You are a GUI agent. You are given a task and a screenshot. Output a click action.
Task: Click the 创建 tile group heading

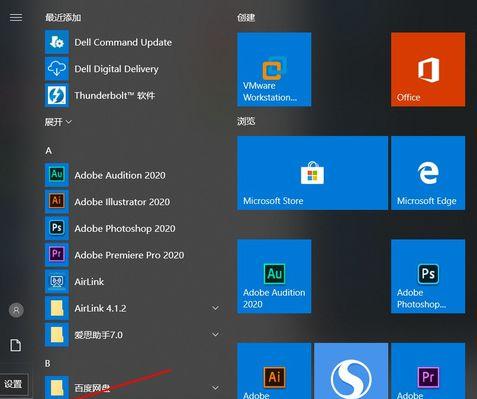(x=246, y=17)
